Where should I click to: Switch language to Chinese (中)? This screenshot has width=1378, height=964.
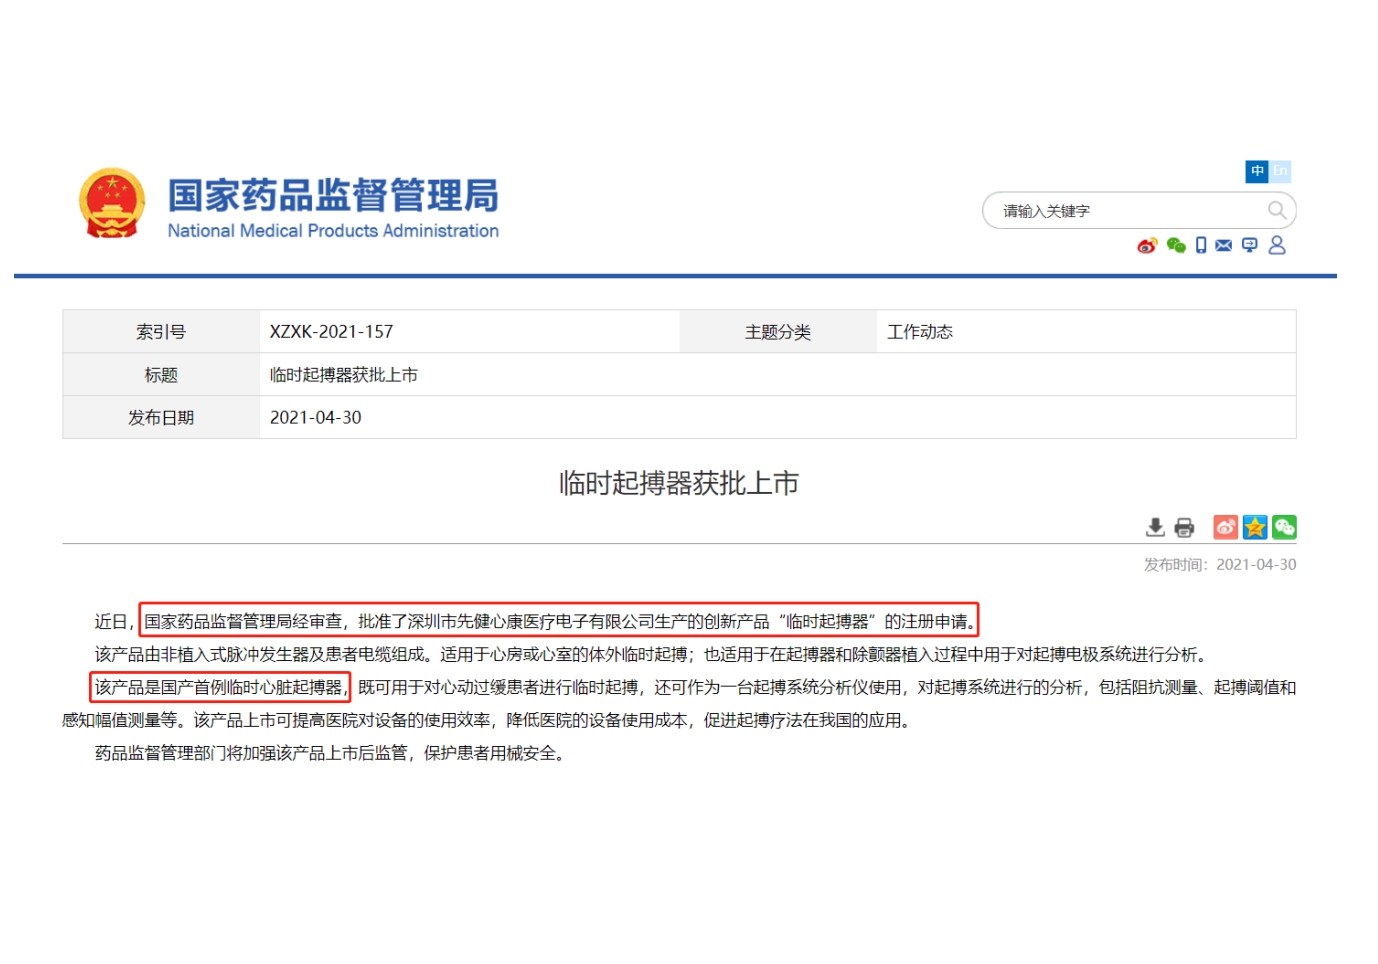[1257, 171]
